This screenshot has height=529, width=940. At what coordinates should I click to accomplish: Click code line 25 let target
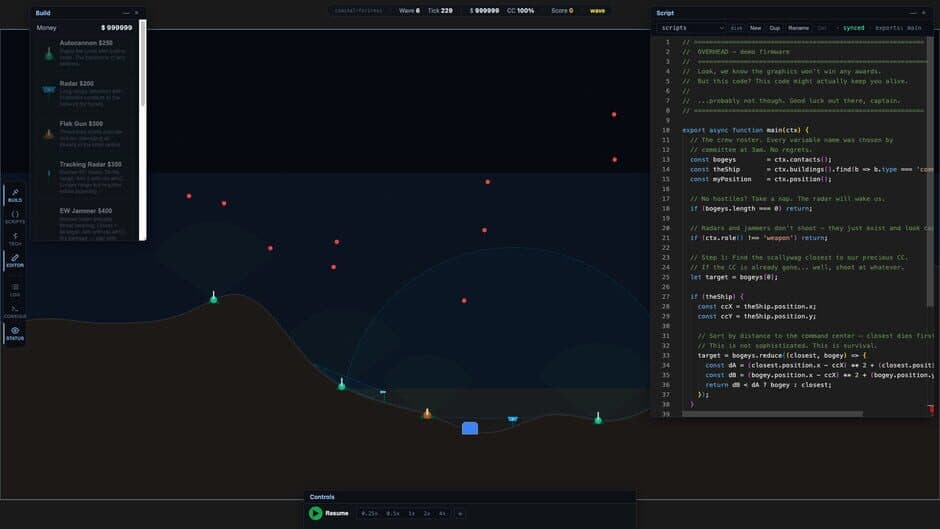click(734, 277)
